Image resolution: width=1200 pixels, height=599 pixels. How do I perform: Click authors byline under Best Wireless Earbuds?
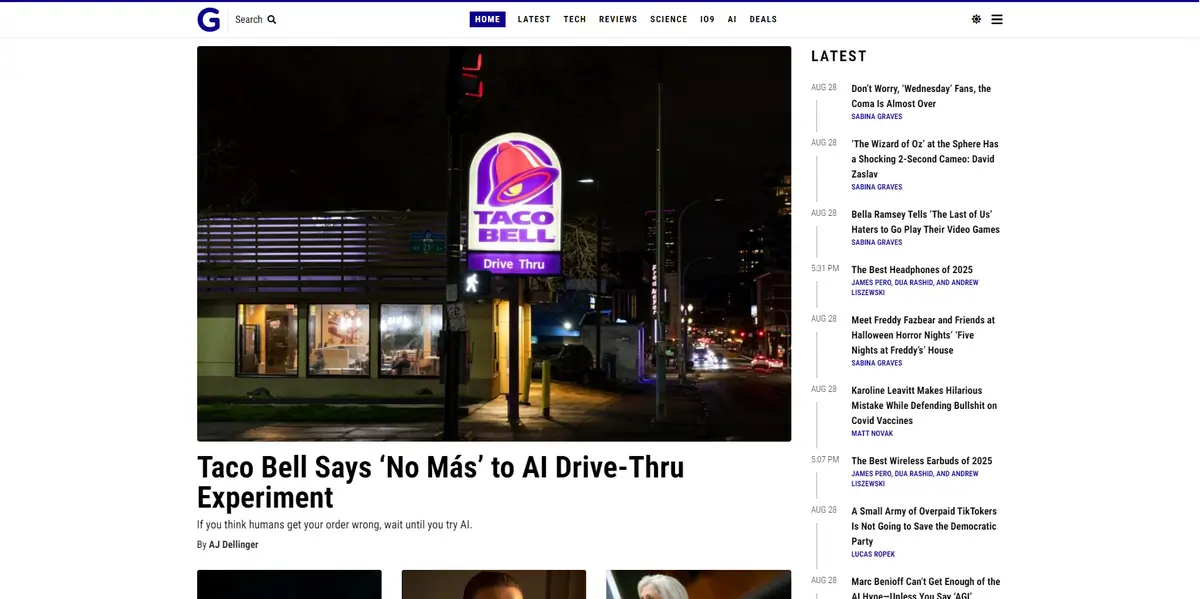[915, 479]
